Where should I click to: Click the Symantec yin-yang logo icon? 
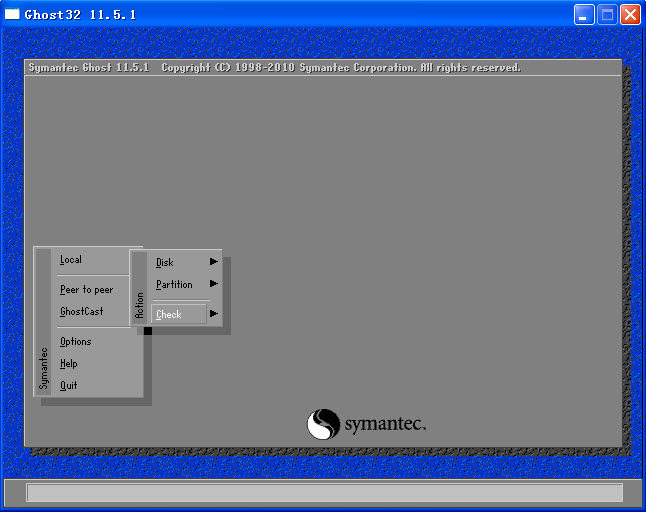point(323,424)
